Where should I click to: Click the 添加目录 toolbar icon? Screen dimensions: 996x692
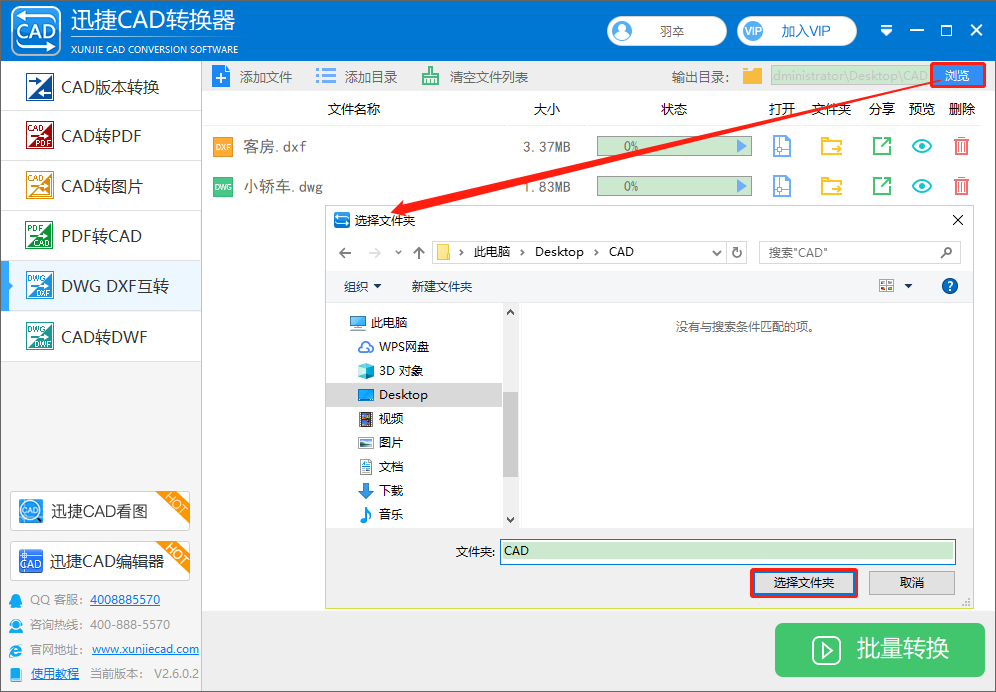click(x=325, y=75)
